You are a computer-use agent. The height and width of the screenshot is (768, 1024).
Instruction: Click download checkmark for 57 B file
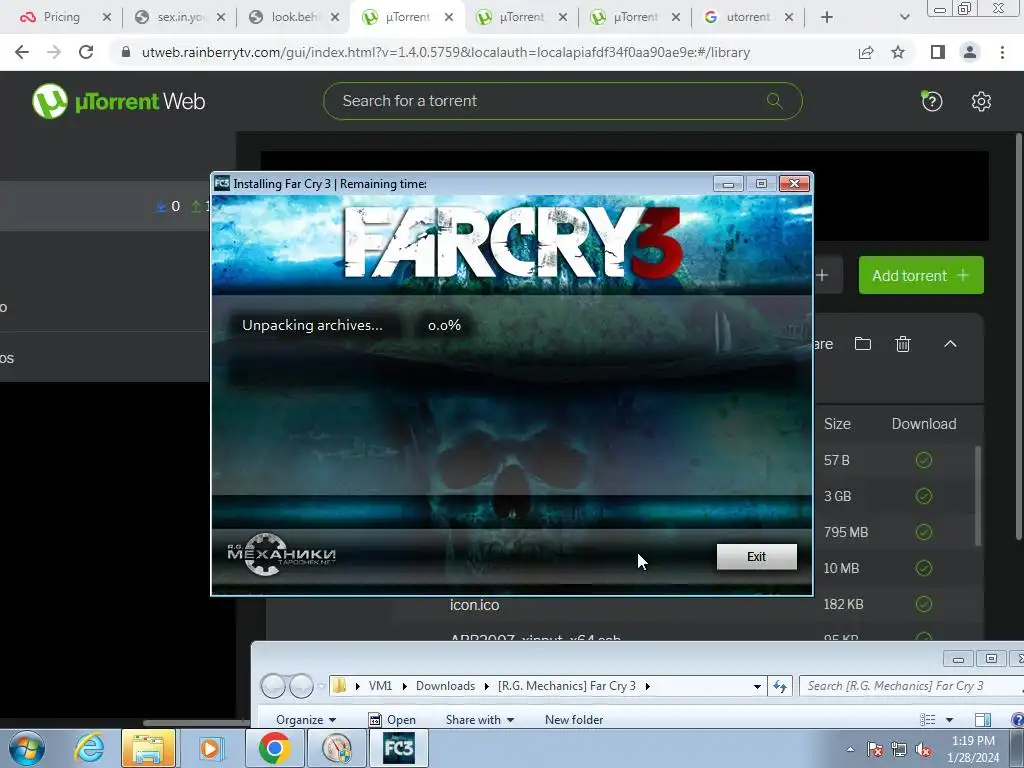tap(923, 460)
